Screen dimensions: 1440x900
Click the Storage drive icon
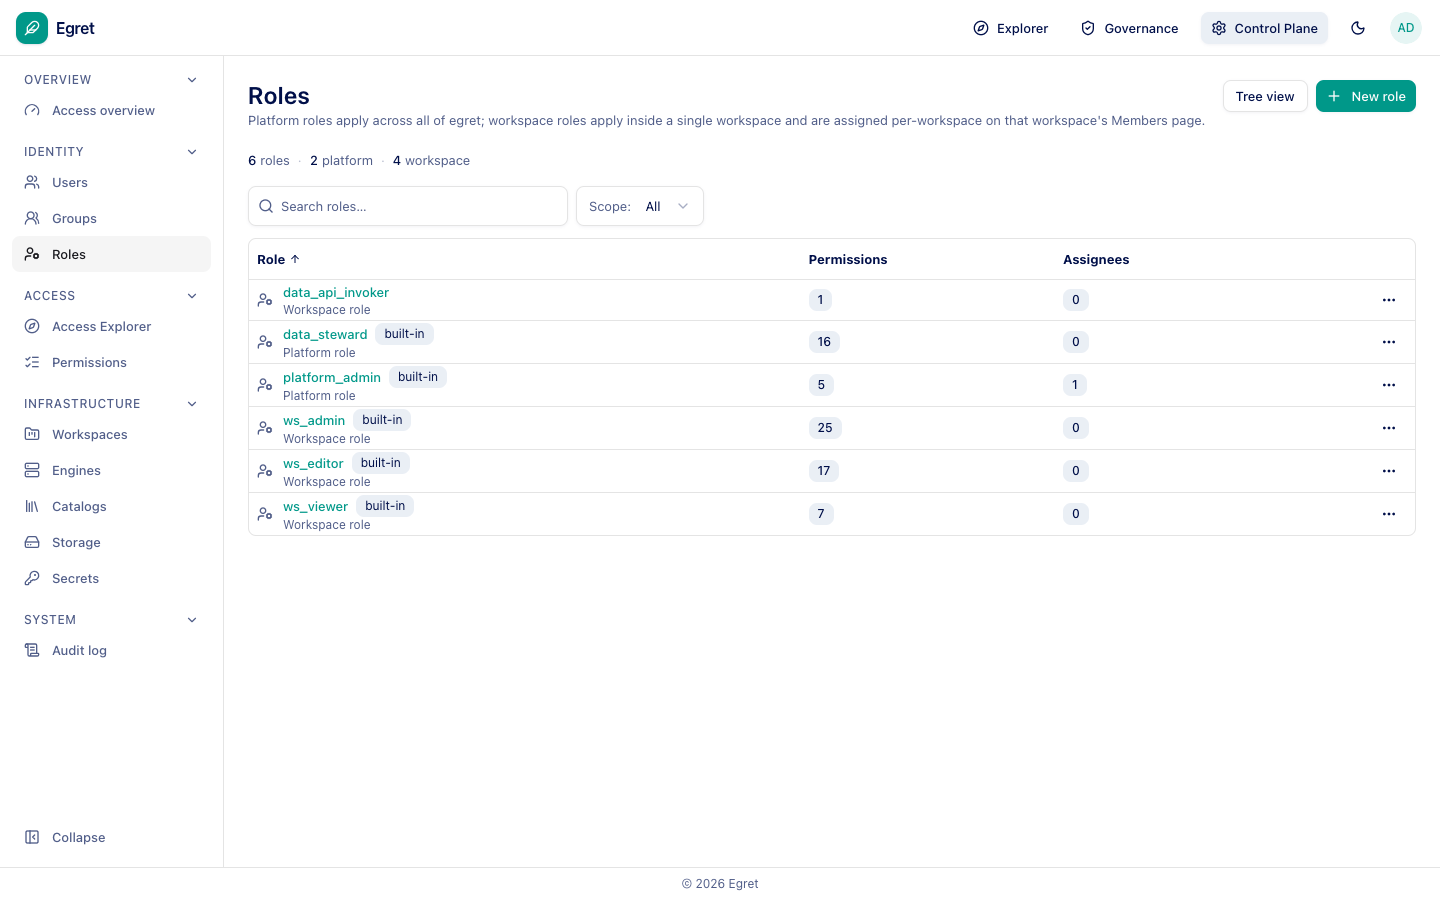32,543
